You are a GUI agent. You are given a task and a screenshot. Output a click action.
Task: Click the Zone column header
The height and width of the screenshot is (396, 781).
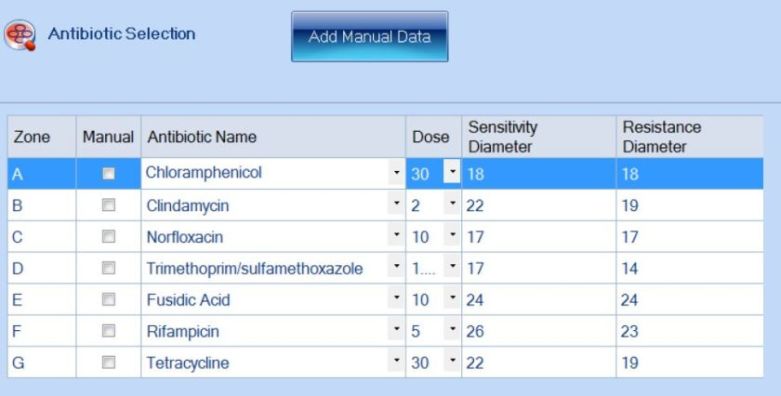coord(42,137)
